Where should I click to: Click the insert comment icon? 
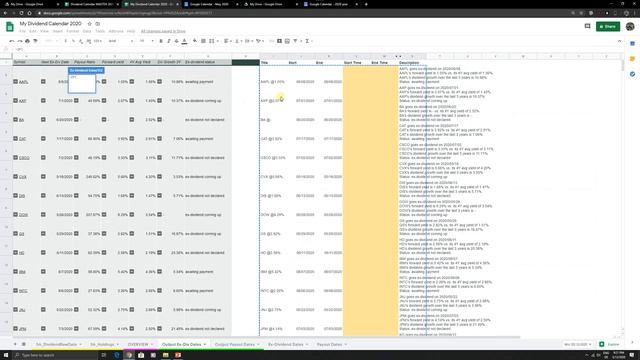tap(279, 41)
